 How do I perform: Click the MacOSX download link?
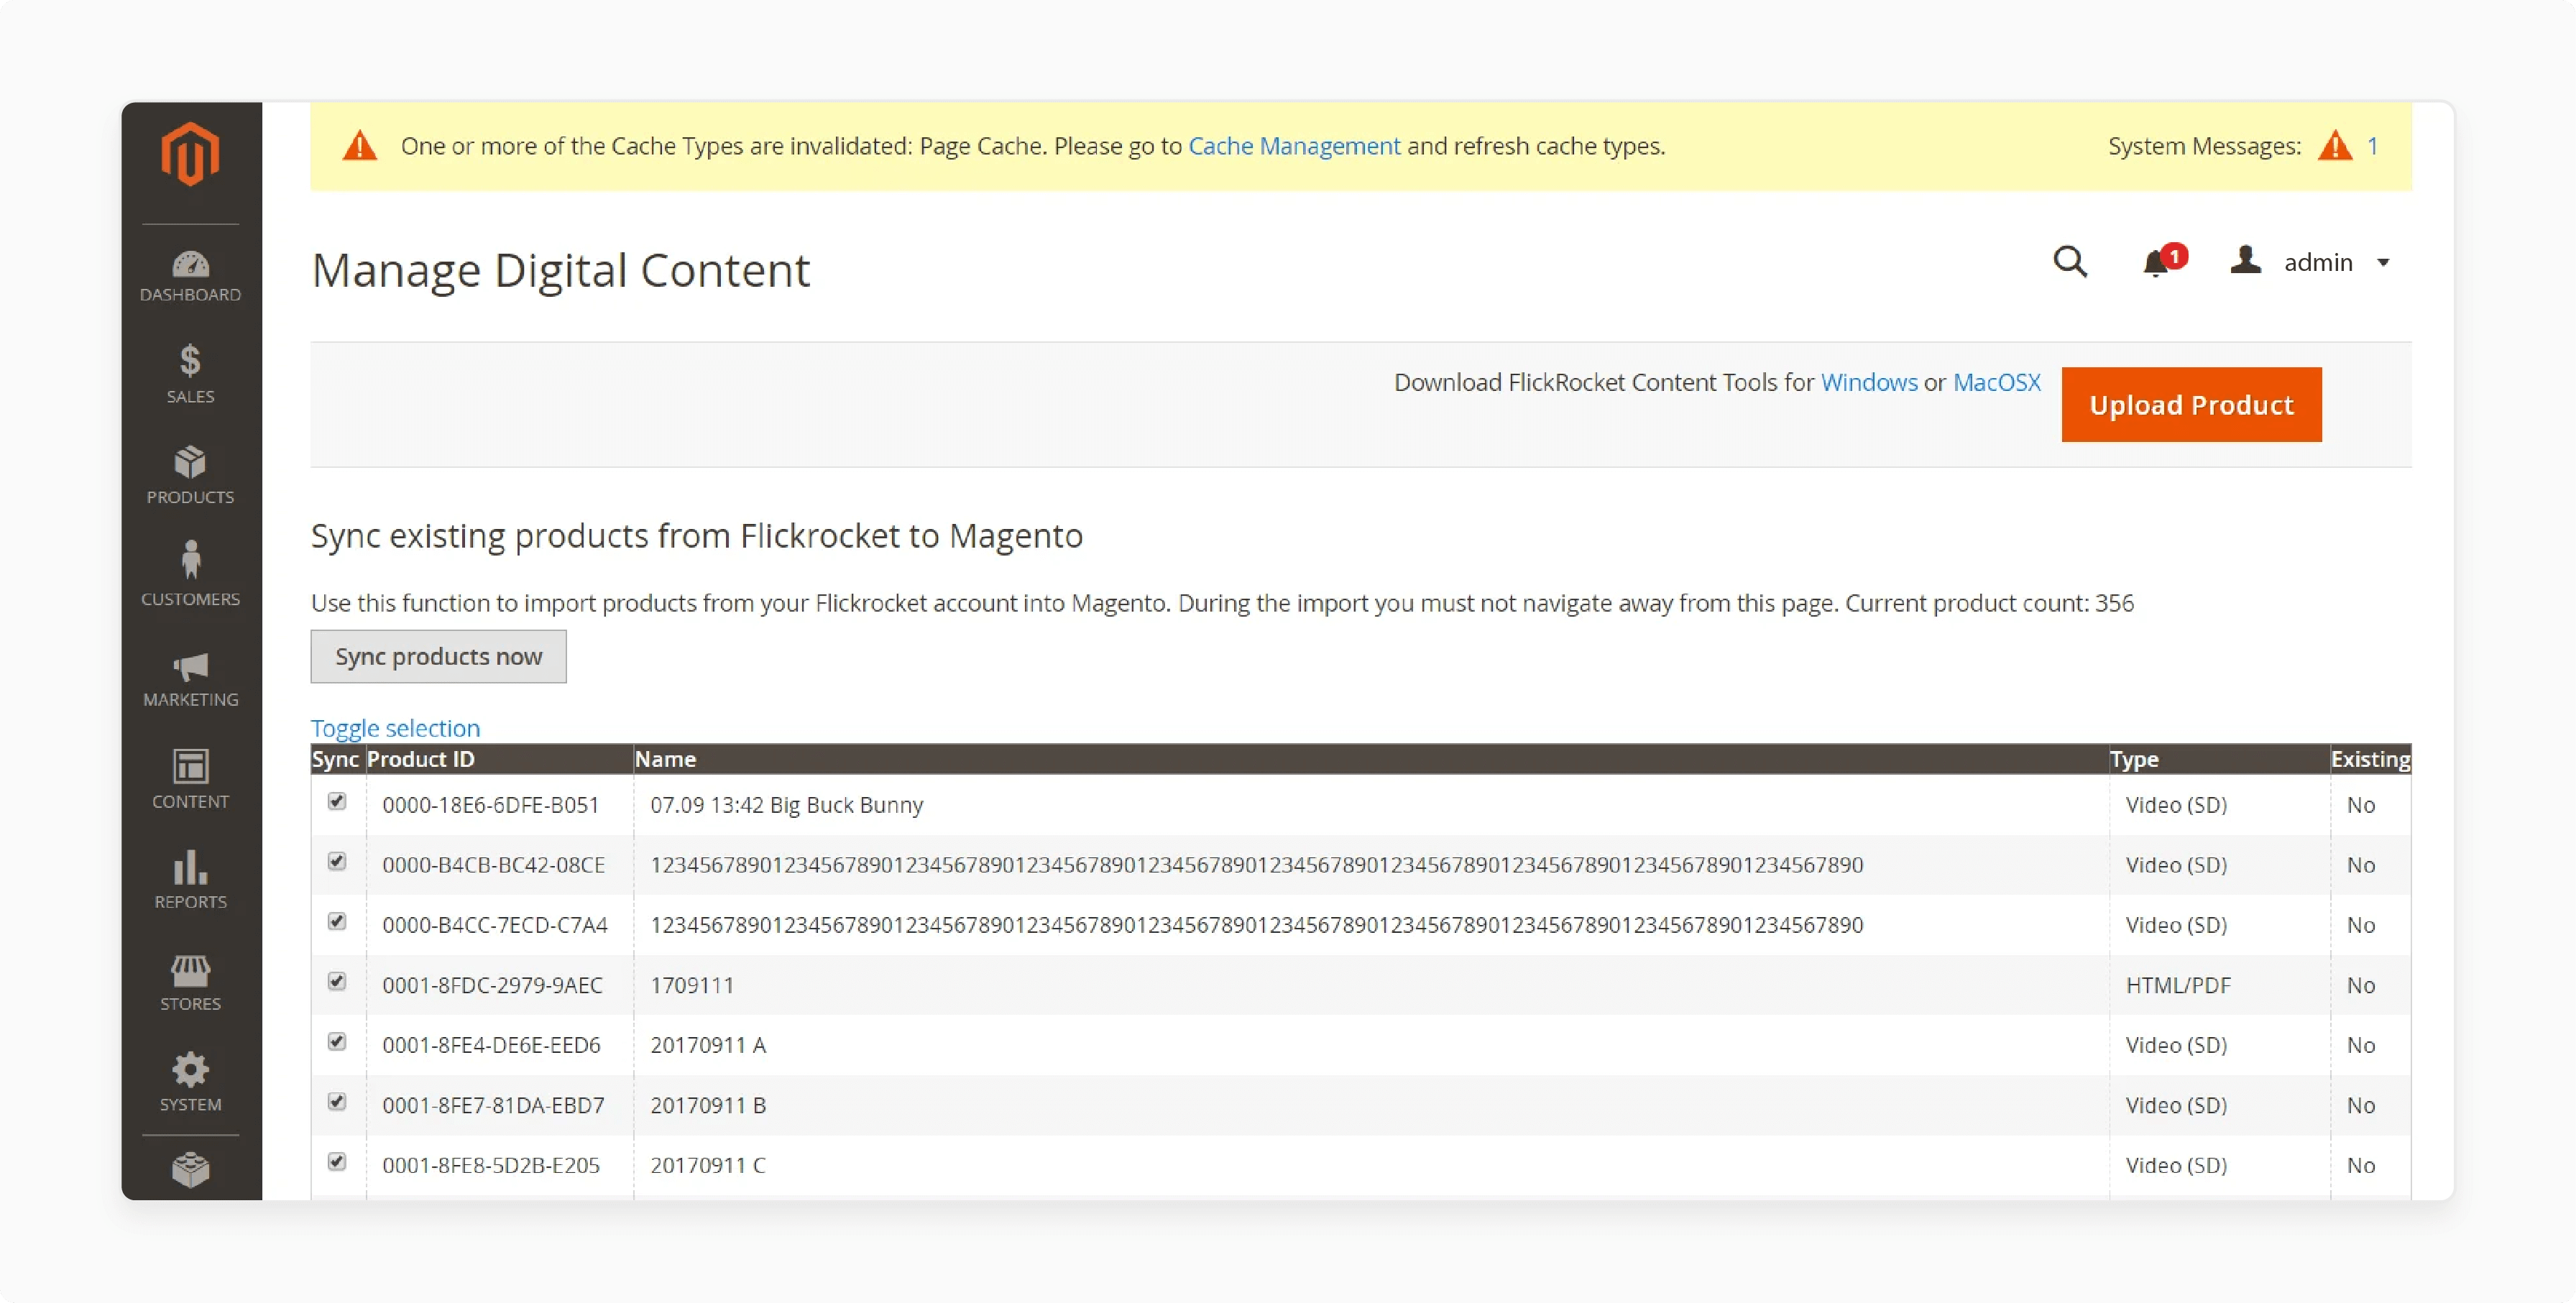coord(1997,382)
